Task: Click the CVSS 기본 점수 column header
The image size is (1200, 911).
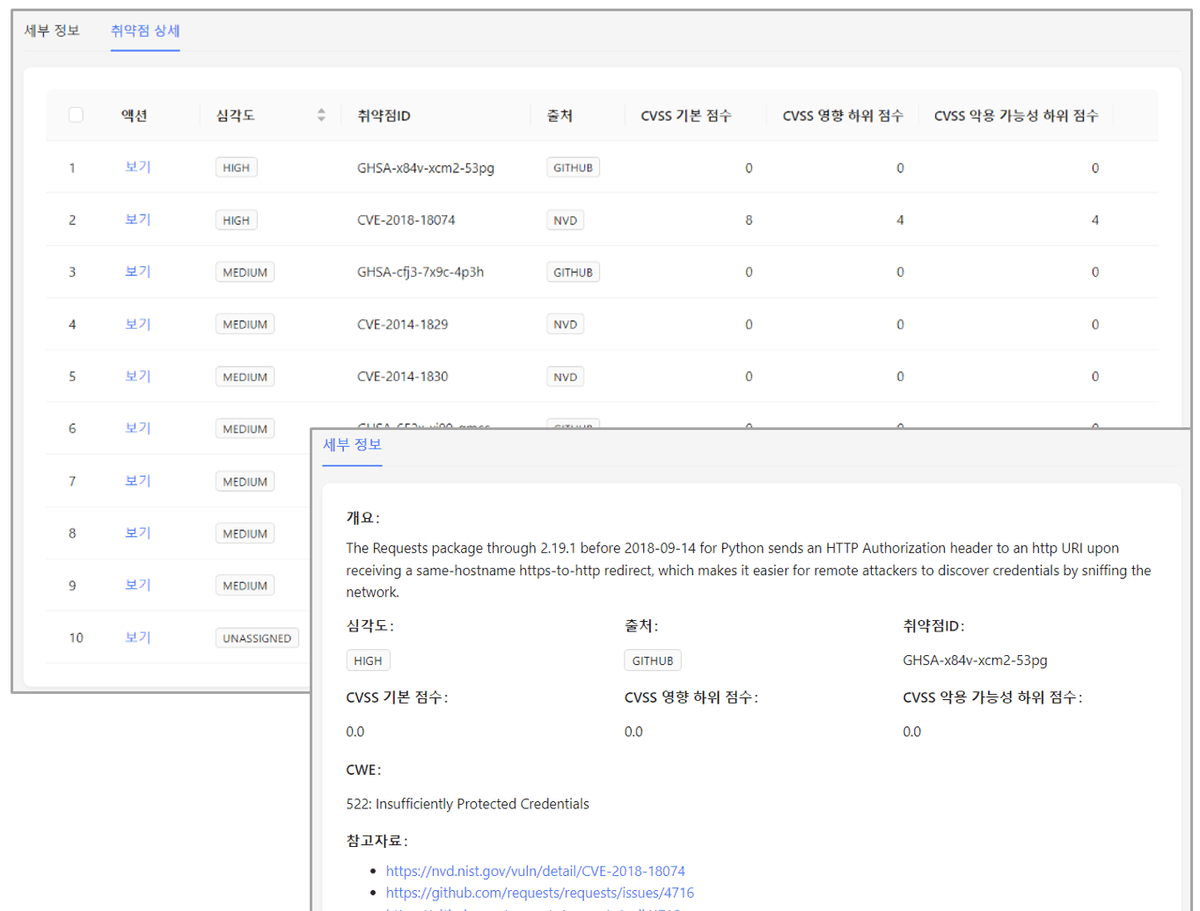Action: click(x=685, y=116)
